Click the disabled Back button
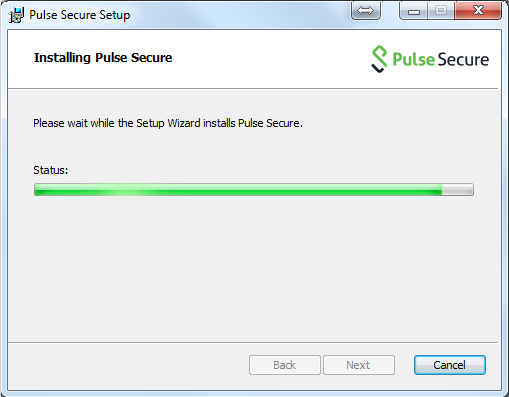 [x=285, y=365]
